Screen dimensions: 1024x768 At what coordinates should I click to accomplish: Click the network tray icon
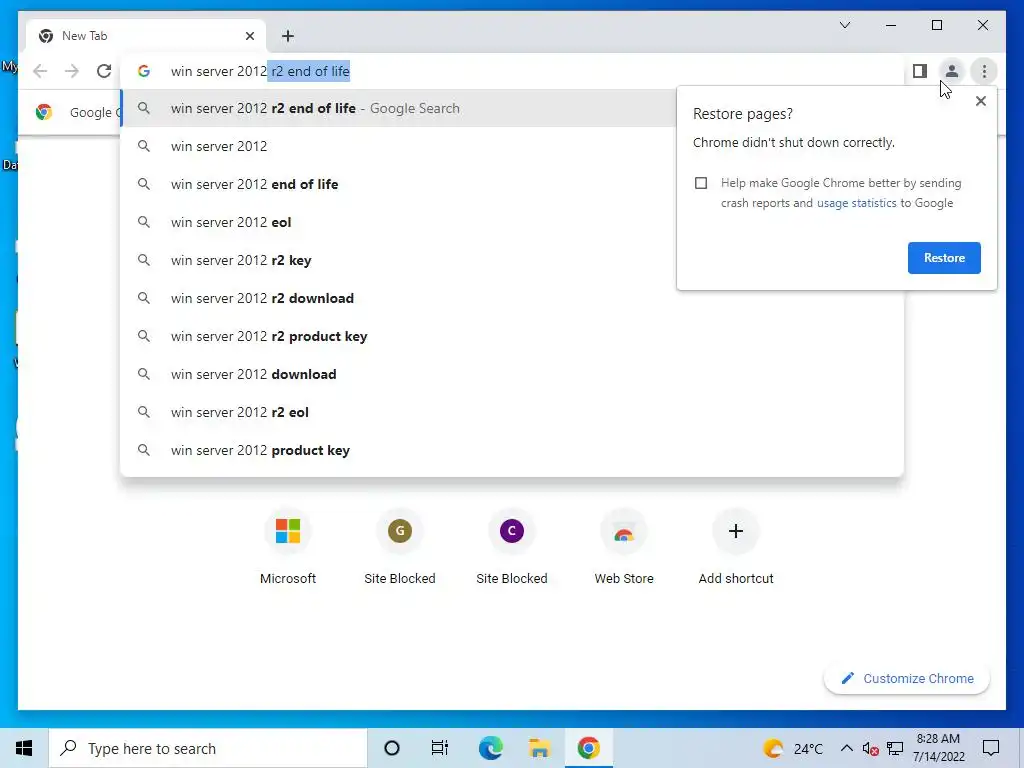[x=895, y=748]
